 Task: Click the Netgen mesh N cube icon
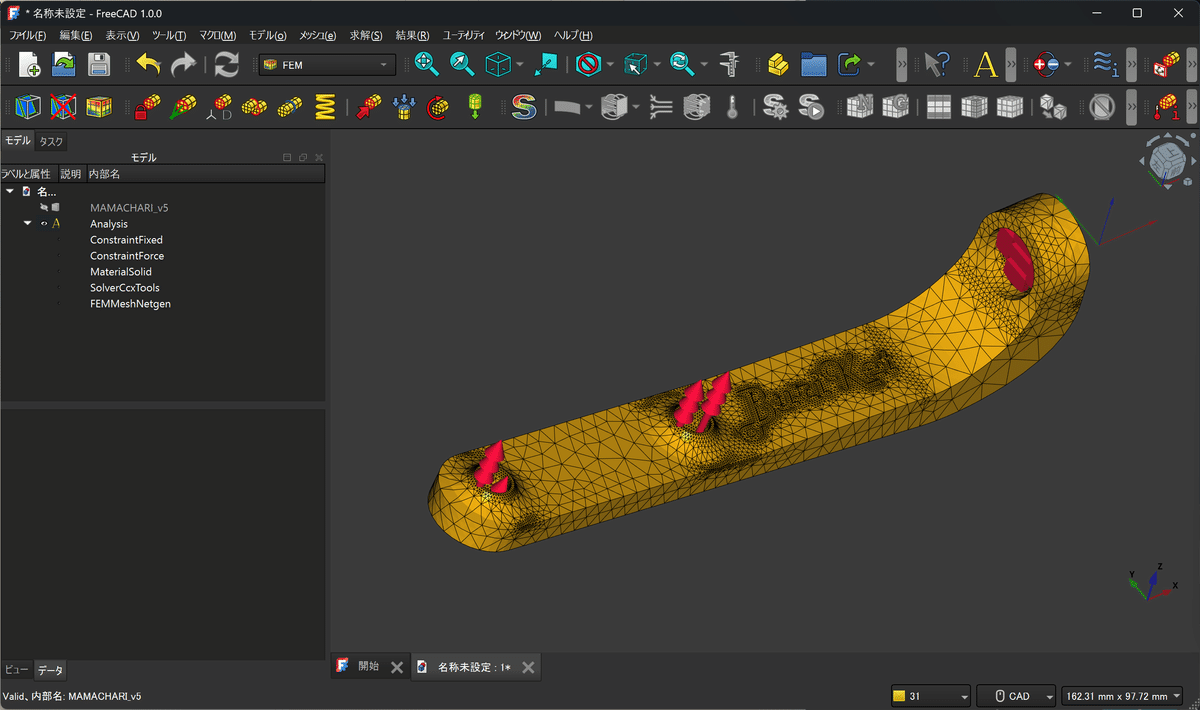(x=860, y=106)
